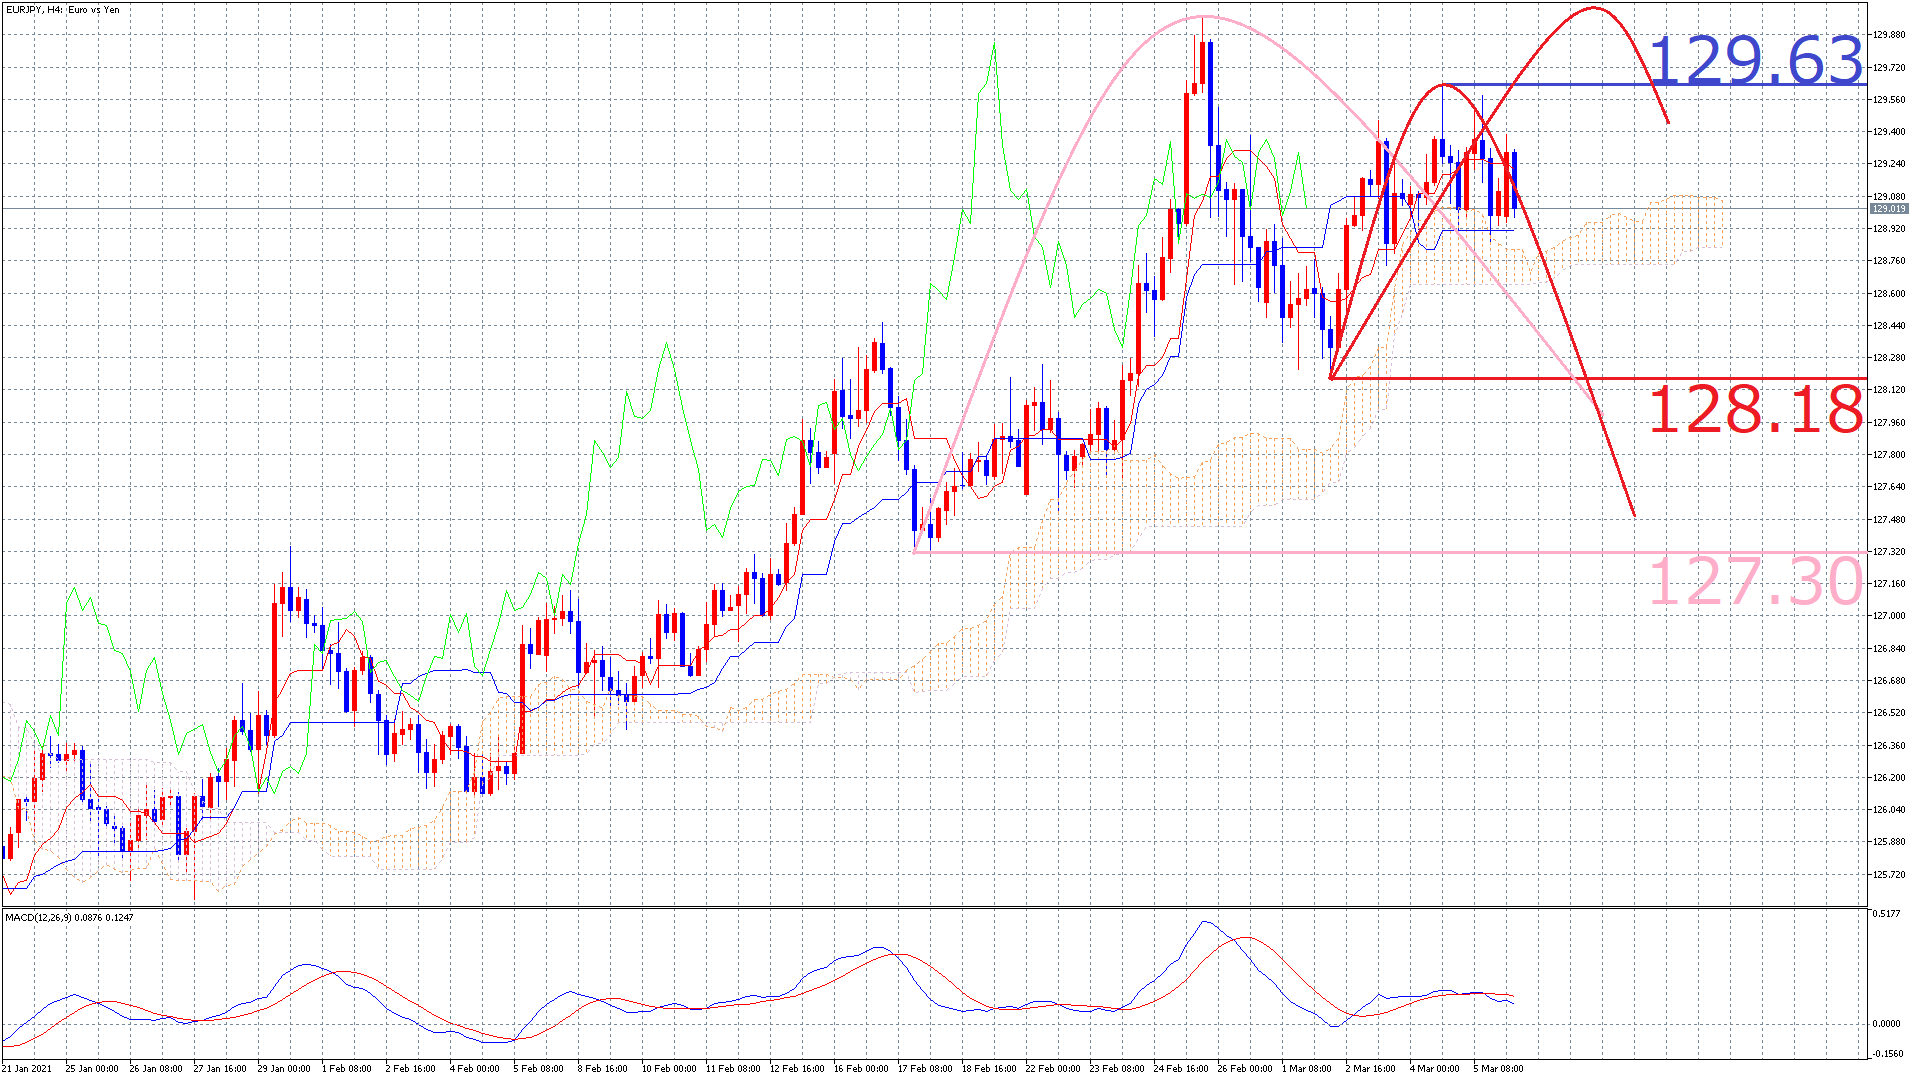Click the 0.0000 MACD scale value
Viewport: 1920px width, 1080px height.
(x=1887, y=1023)
